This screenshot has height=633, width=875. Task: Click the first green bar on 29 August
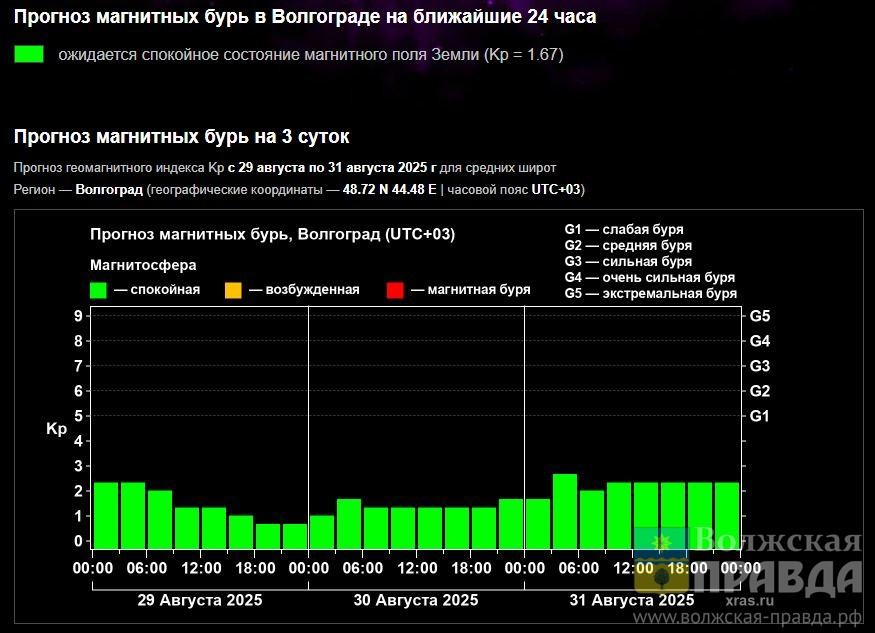105,514
